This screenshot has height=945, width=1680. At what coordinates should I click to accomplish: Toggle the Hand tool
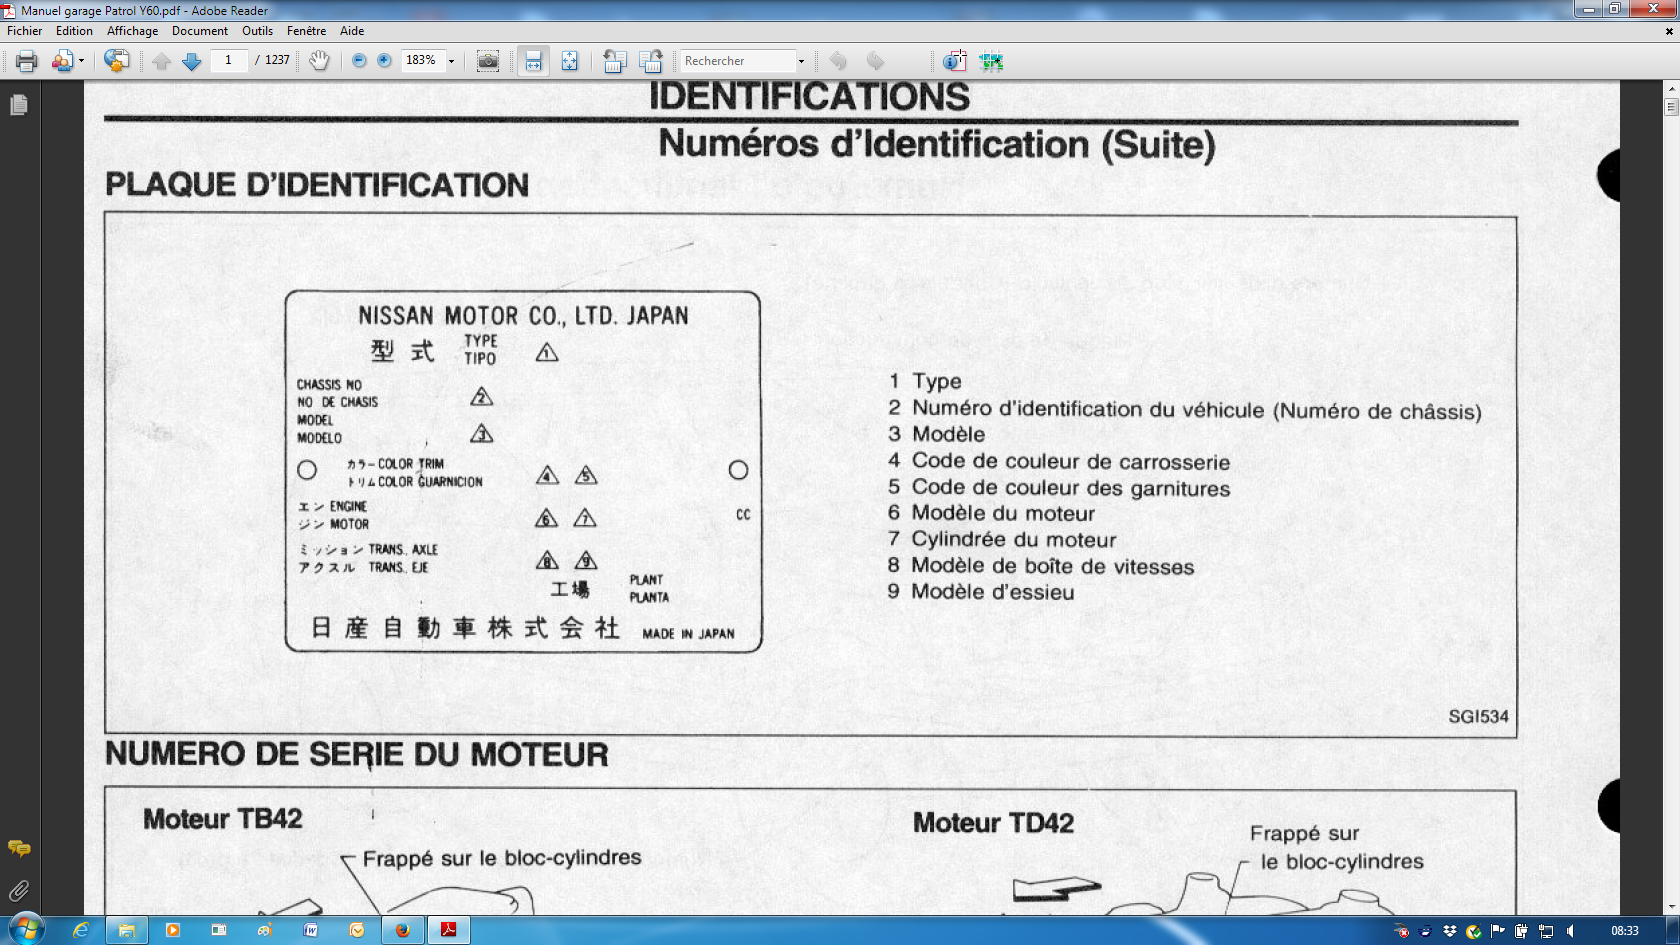319,61
